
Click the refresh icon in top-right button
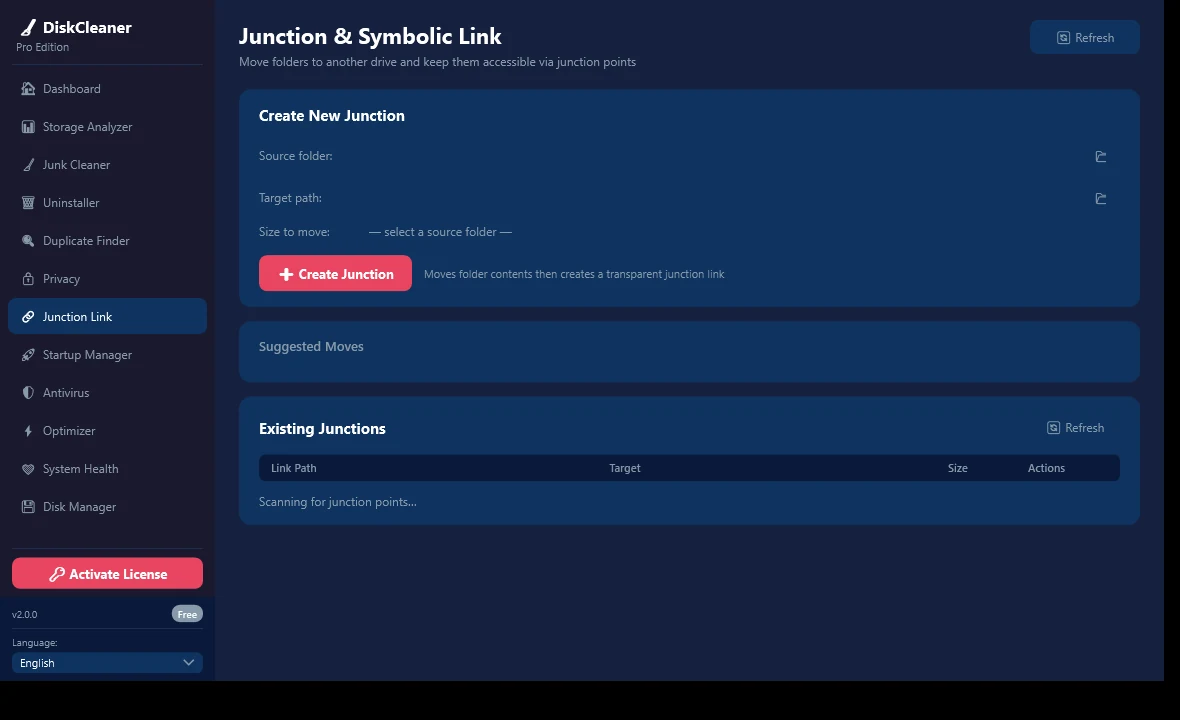click(1063, 38)
